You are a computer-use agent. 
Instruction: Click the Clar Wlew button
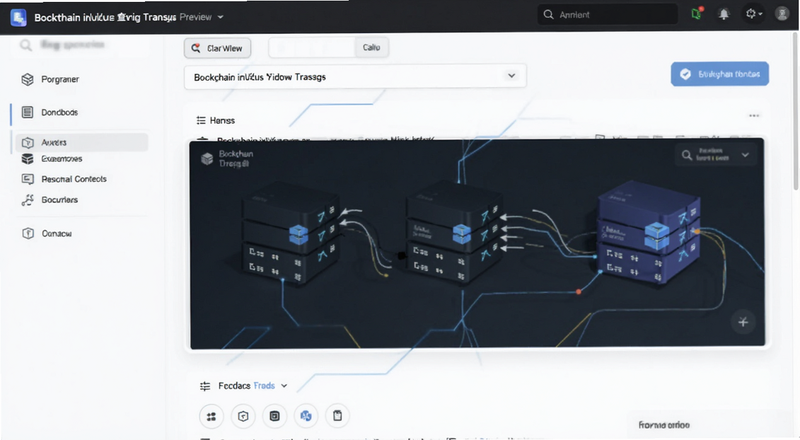click(x=217, y=48)
